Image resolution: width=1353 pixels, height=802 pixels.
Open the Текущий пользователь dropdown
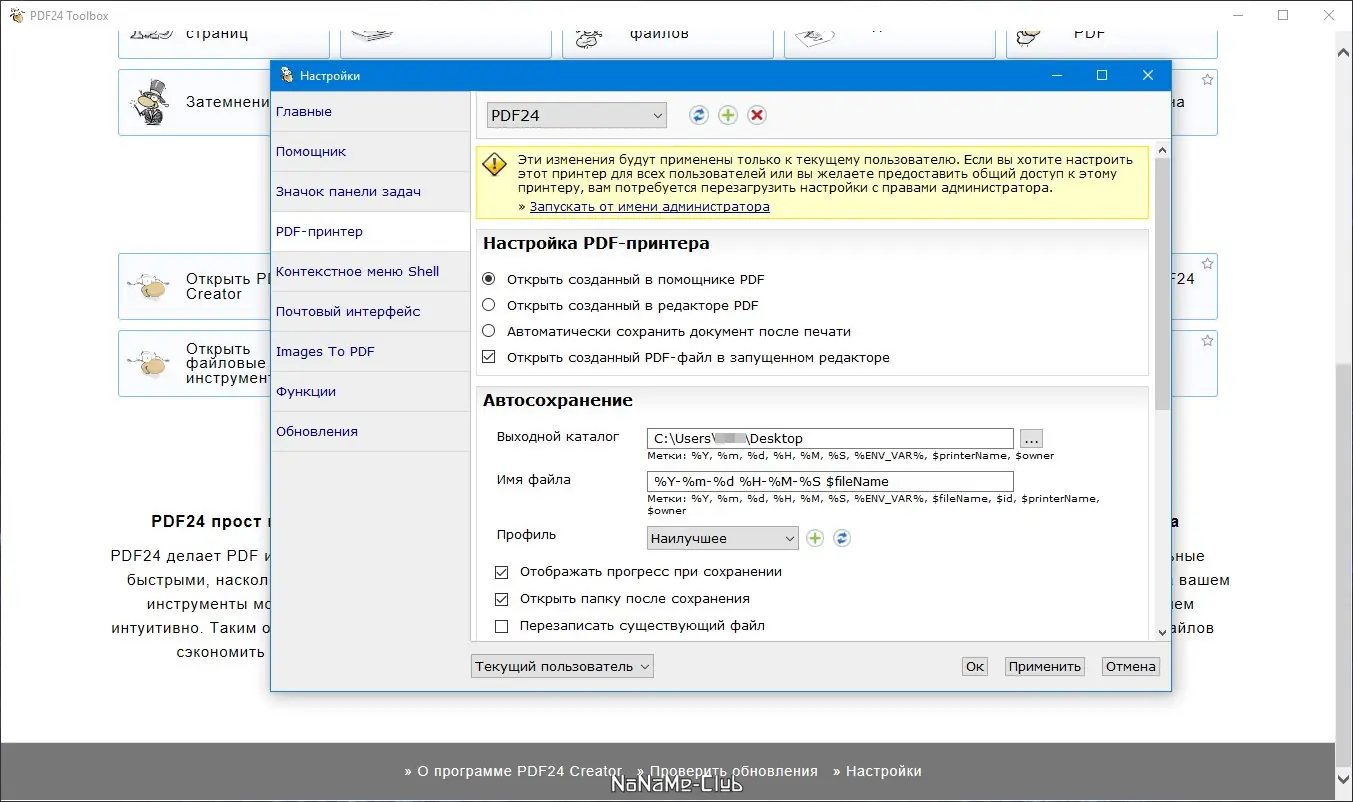(x=562, y=666)
